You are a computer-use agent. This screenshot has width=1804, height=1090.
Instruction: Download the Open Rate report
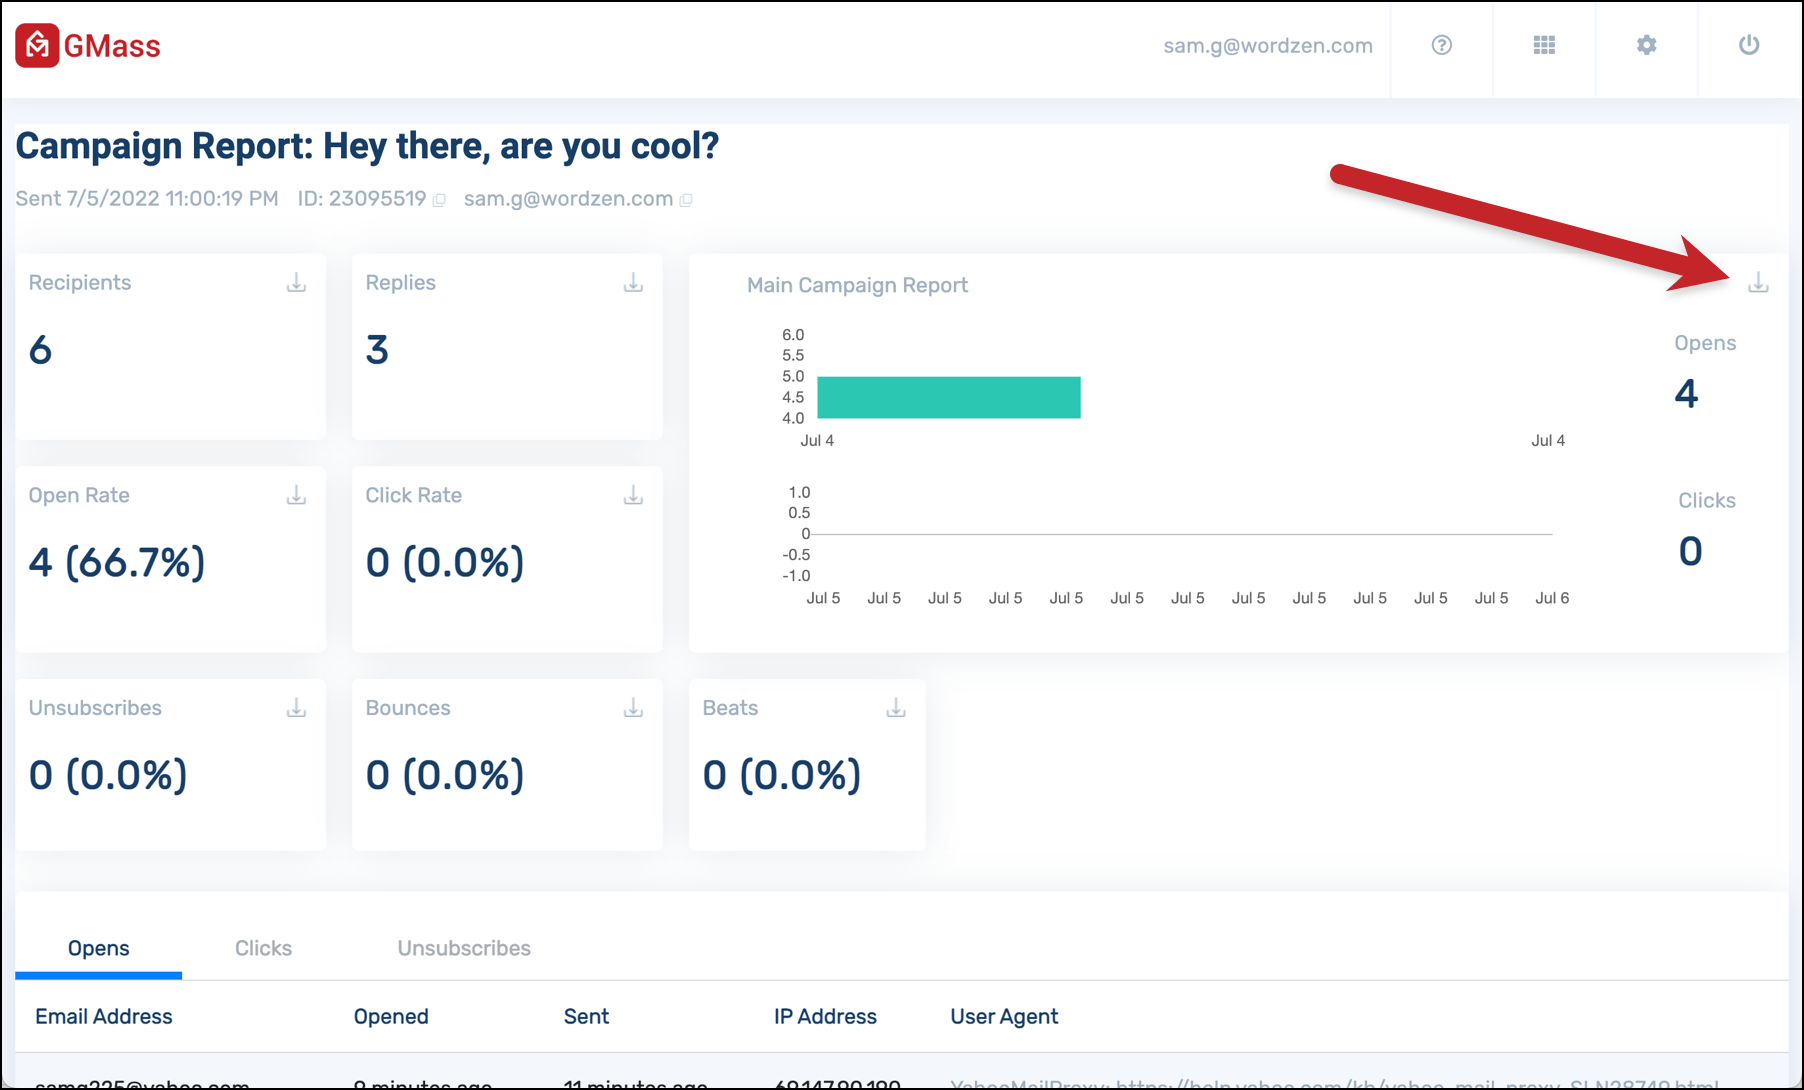(296, 496)
